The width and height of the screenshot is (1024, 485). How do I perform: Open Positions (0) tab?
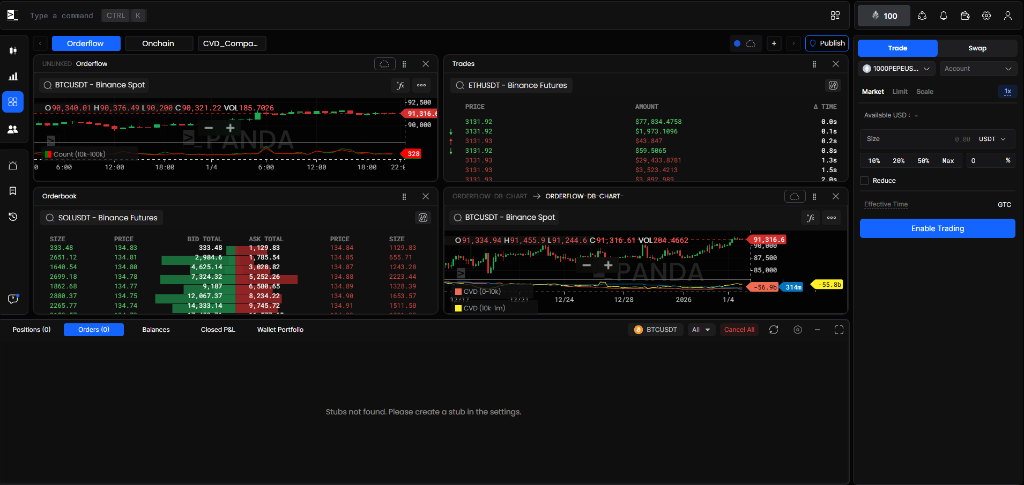pos(31,330)
